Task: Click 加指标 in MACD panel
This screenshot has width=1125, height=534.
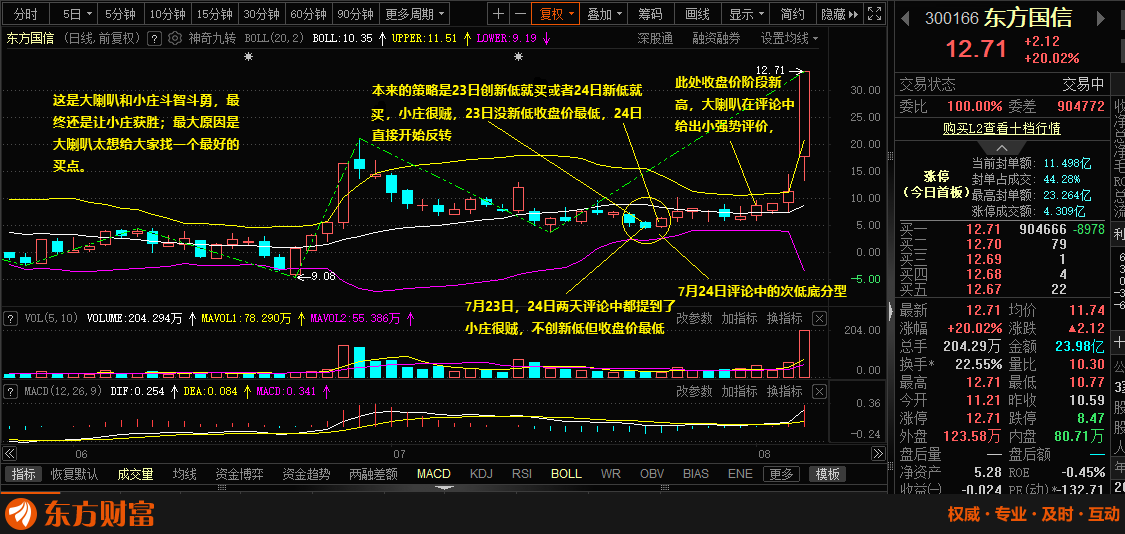Action: pos(739,391)
